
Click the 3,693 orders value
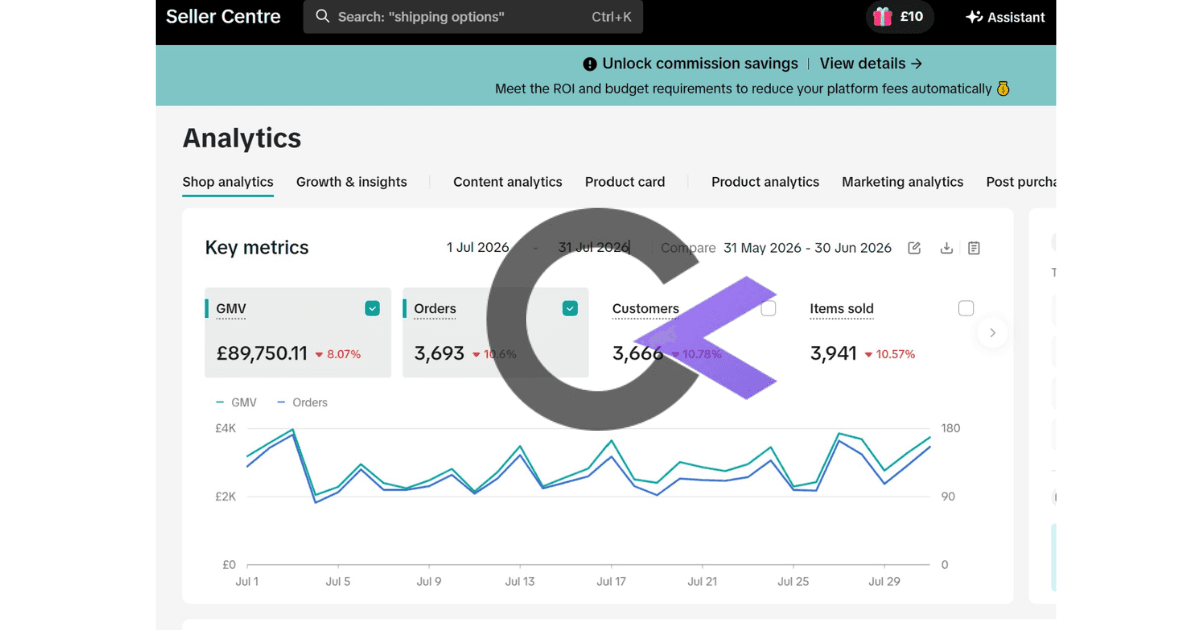pyautogui.click(x=439, y=353)
